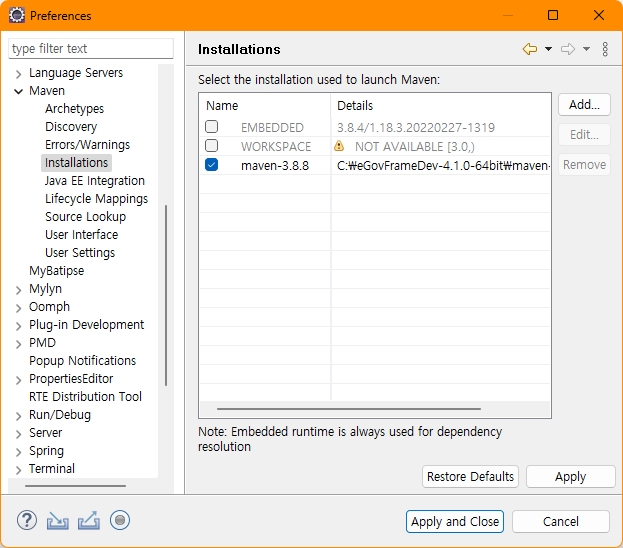The height and width of the screenshot is (548, 623).
Task: Select the maven-3.8.8 row name
Action: [275, 165]
